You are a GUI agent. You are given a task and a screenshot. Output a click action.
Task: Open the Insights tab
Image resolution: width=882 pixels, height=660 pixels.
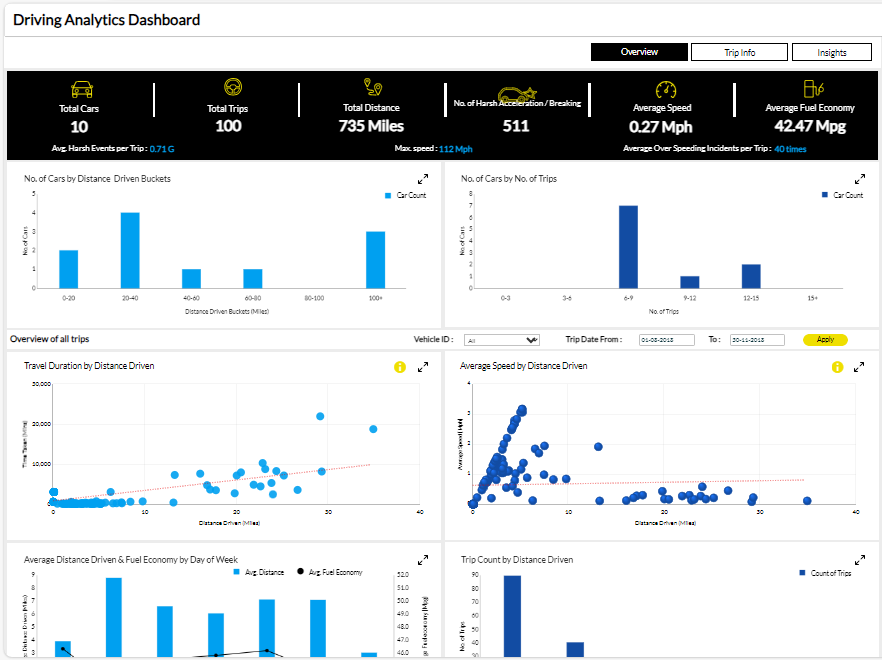pos(831,52)
